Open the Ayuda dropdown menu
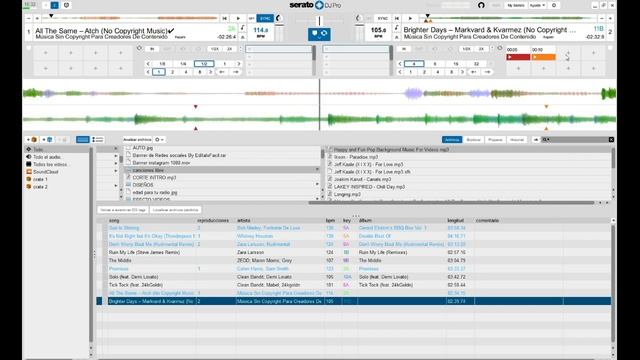This screenshot has height=360, width=640. 537,5
